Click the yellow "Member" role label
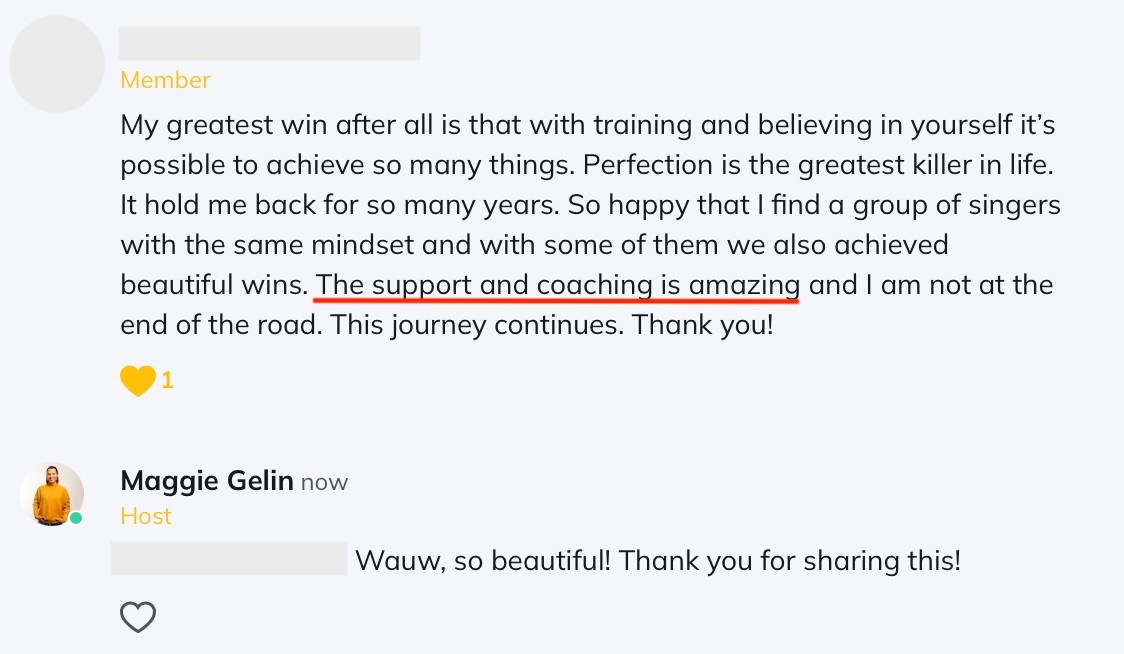This screenshot has height=654, width=1124. [x=165, y=80]
